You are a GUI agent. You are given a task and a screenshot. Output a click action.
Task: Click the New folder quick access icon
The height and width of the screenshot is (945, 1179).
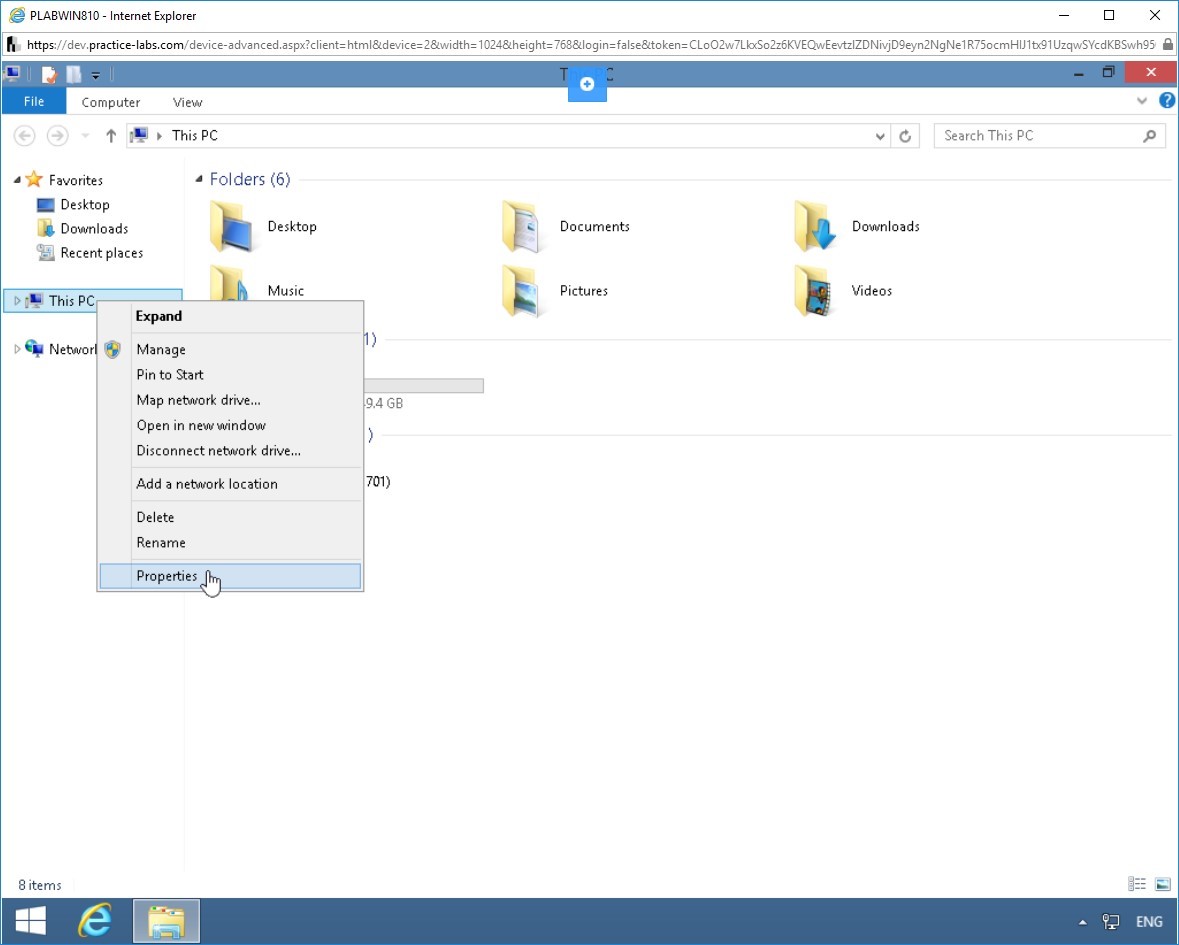point(74,74)
